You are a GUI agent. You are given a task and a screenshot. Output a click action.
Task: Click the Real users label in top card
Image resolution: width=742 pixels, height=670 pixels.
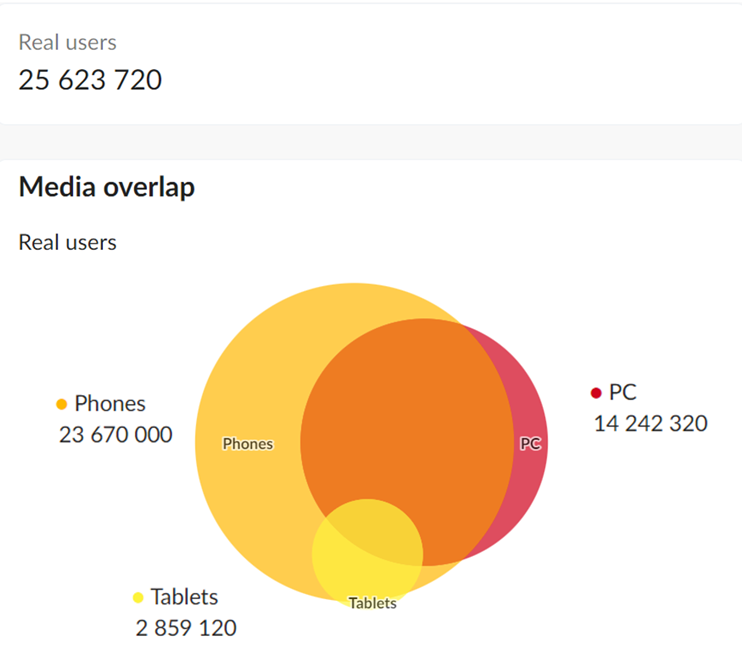tap(67, 42)
